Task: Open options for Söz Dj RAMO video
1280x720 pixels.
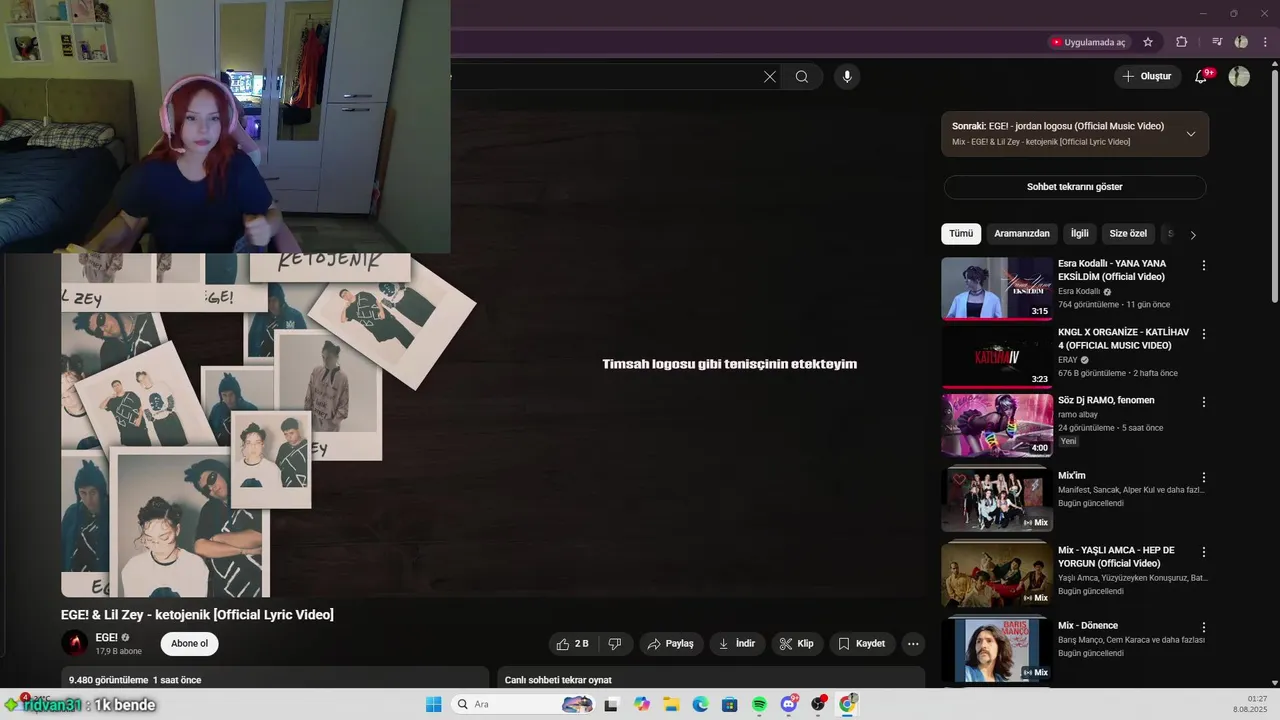Action: click(1204, 402)
